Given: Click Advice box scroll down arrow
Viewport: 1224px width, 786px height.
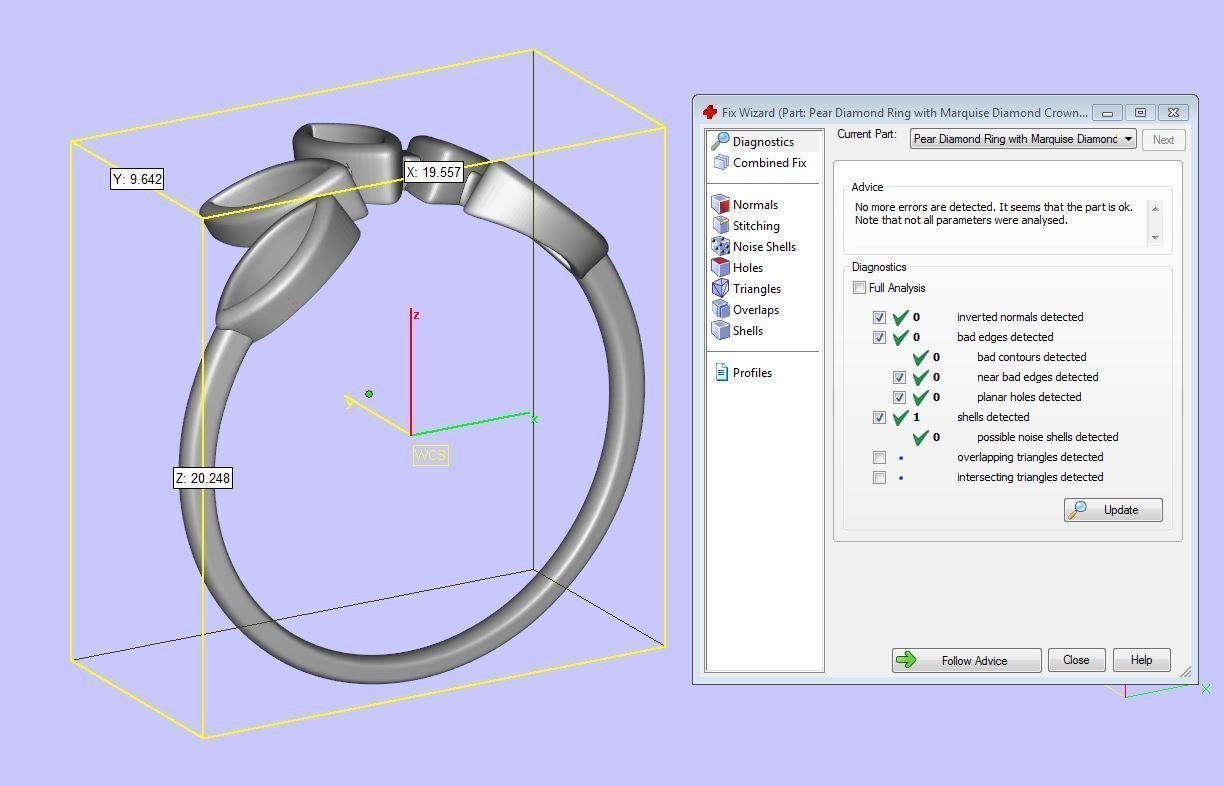Looking at the screenshot, I should pos(1155,238).
